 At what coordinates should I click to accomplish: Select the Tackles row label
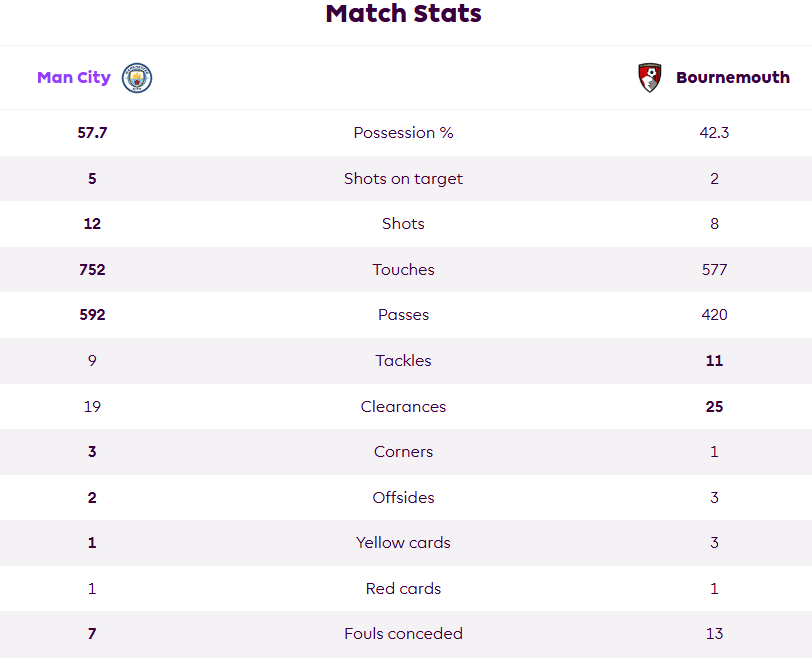click(x=403, y=360)
